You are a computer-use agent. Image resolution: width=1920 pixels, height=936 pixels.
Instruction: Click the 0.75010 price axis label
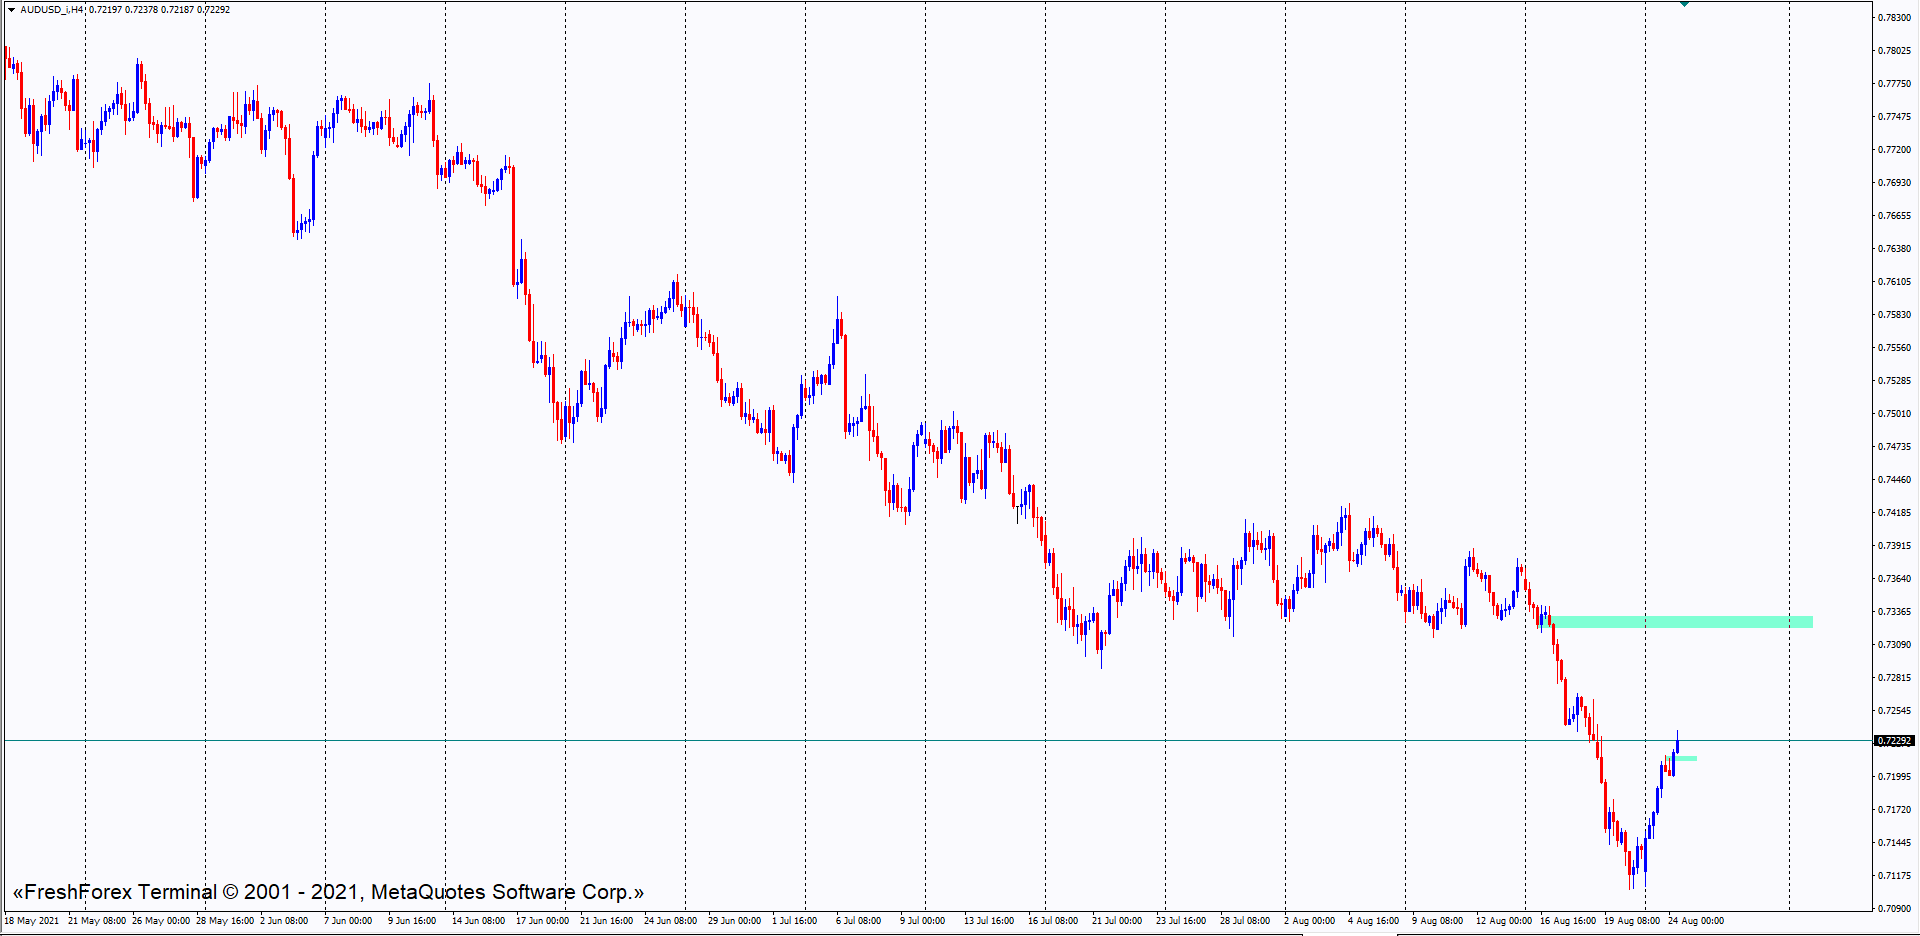click(x=1895, y=414)
